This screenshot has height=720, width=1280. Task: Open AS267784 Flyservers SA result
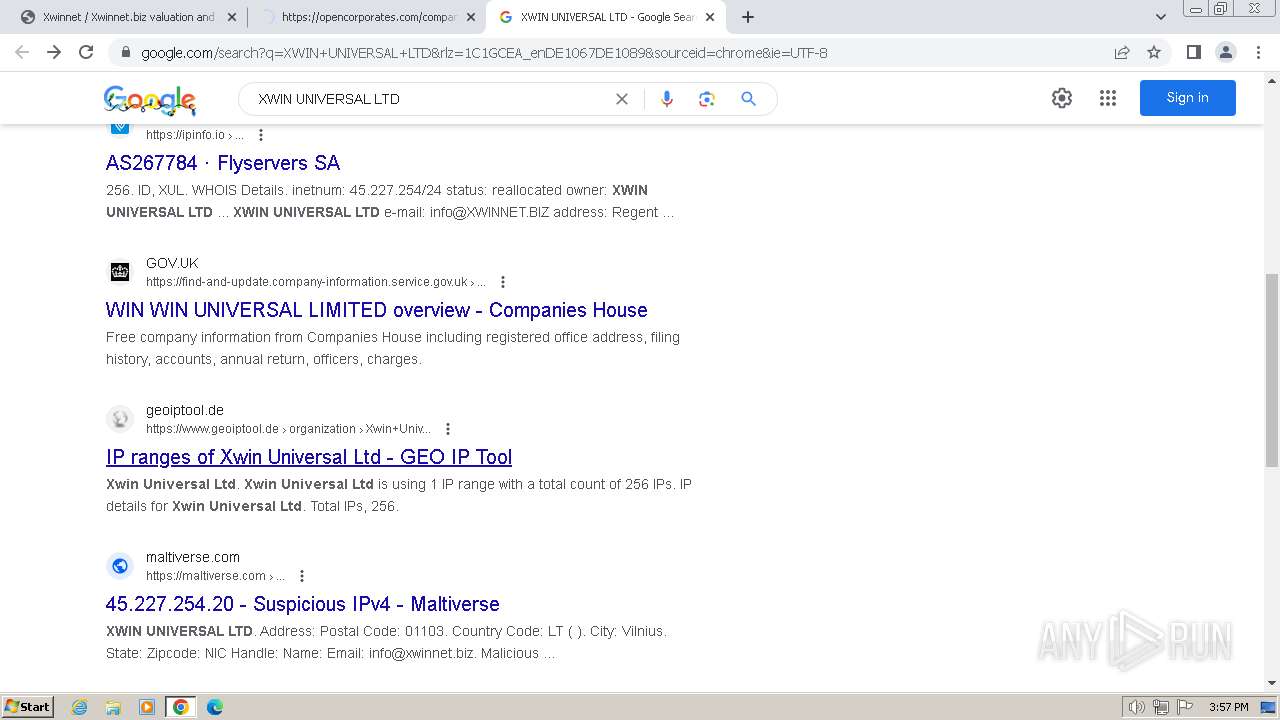tap(223, 163)
